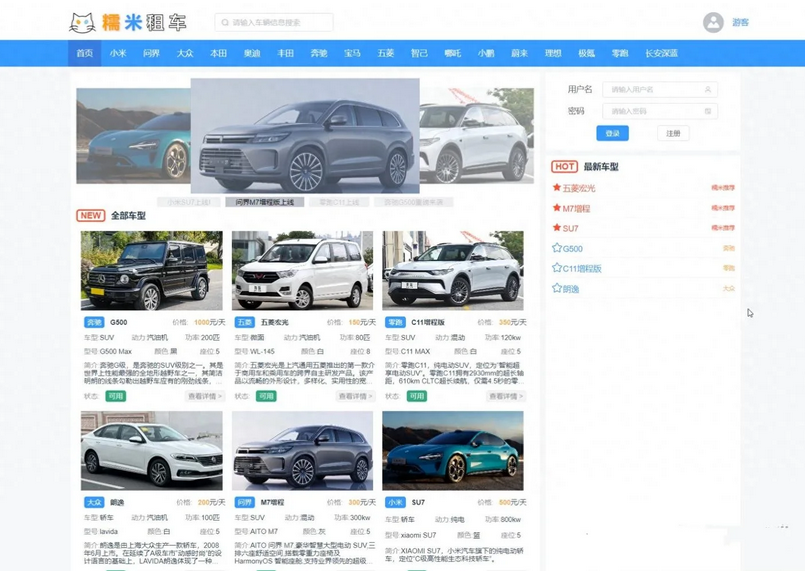Viewport: 805px width, 571px height.
Task: Select 本田 in the navigation bar
Action: point(218,53)
